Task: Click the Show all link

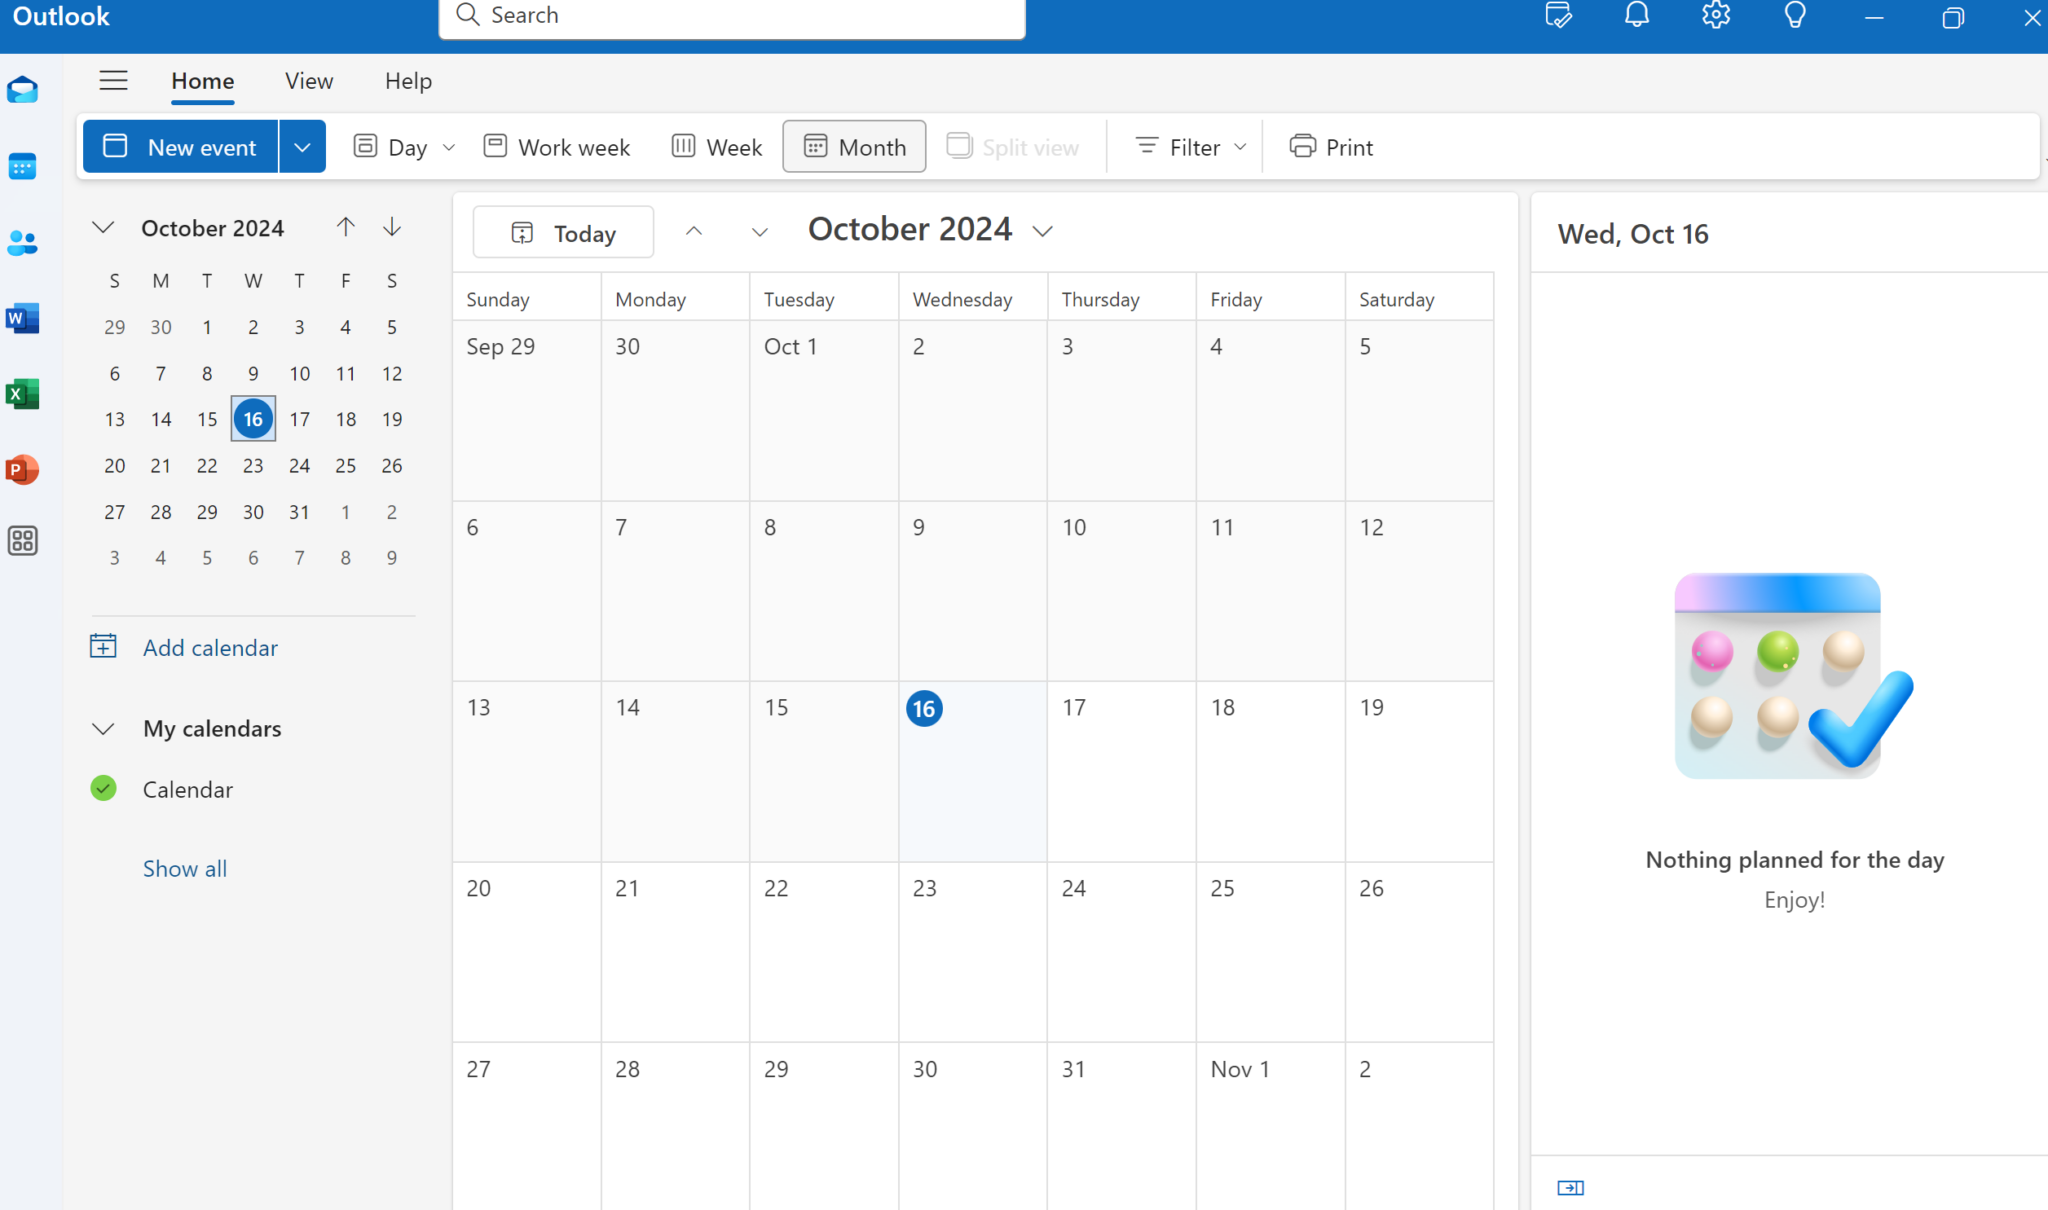Action: pos(185,869)
